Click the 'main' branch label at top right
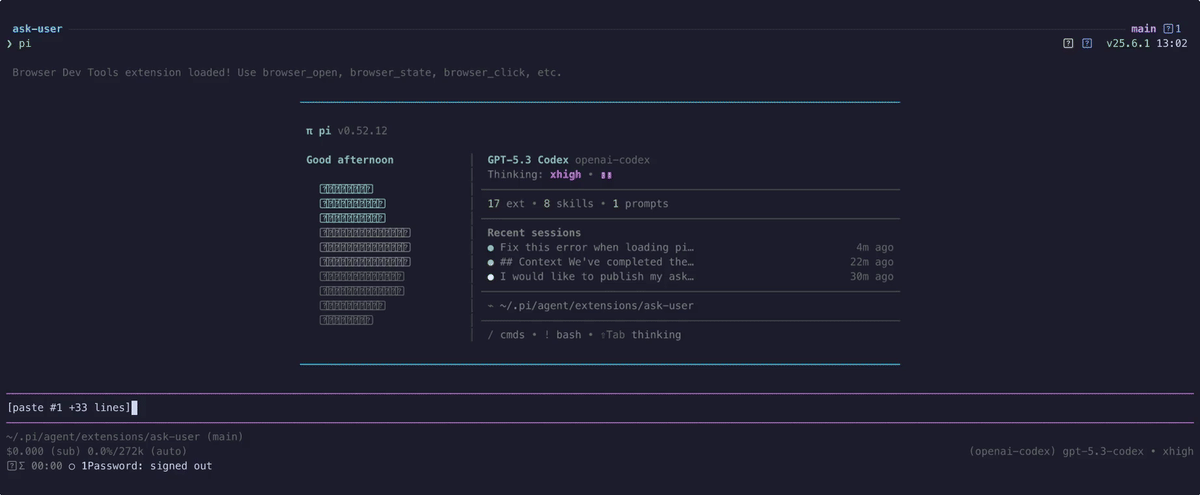The width and height of the screenshot is (1200, 495). (x=1143, y=29)
